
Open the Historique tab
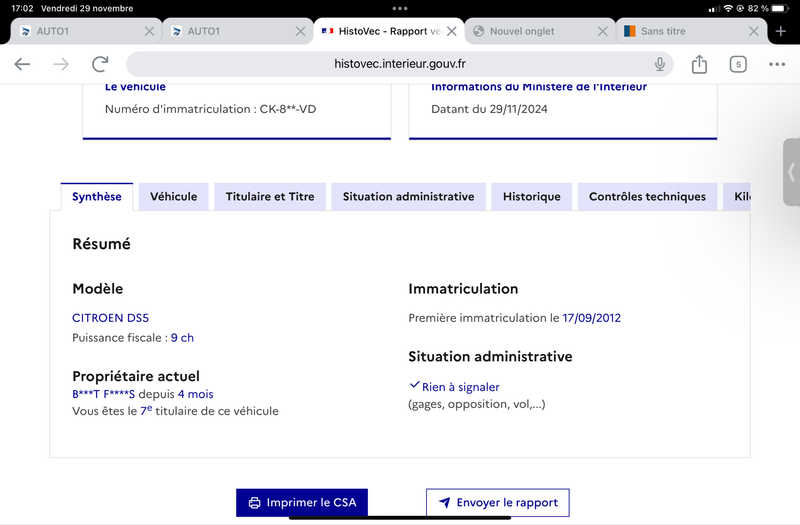[532, 196]
